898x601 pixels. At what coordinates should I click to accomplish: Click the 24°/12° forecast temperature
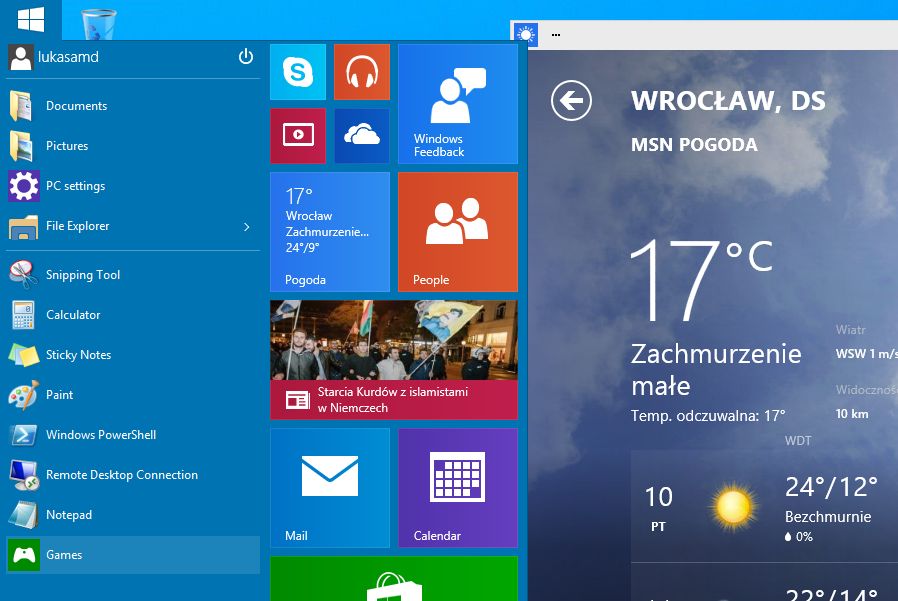[831, 487]
